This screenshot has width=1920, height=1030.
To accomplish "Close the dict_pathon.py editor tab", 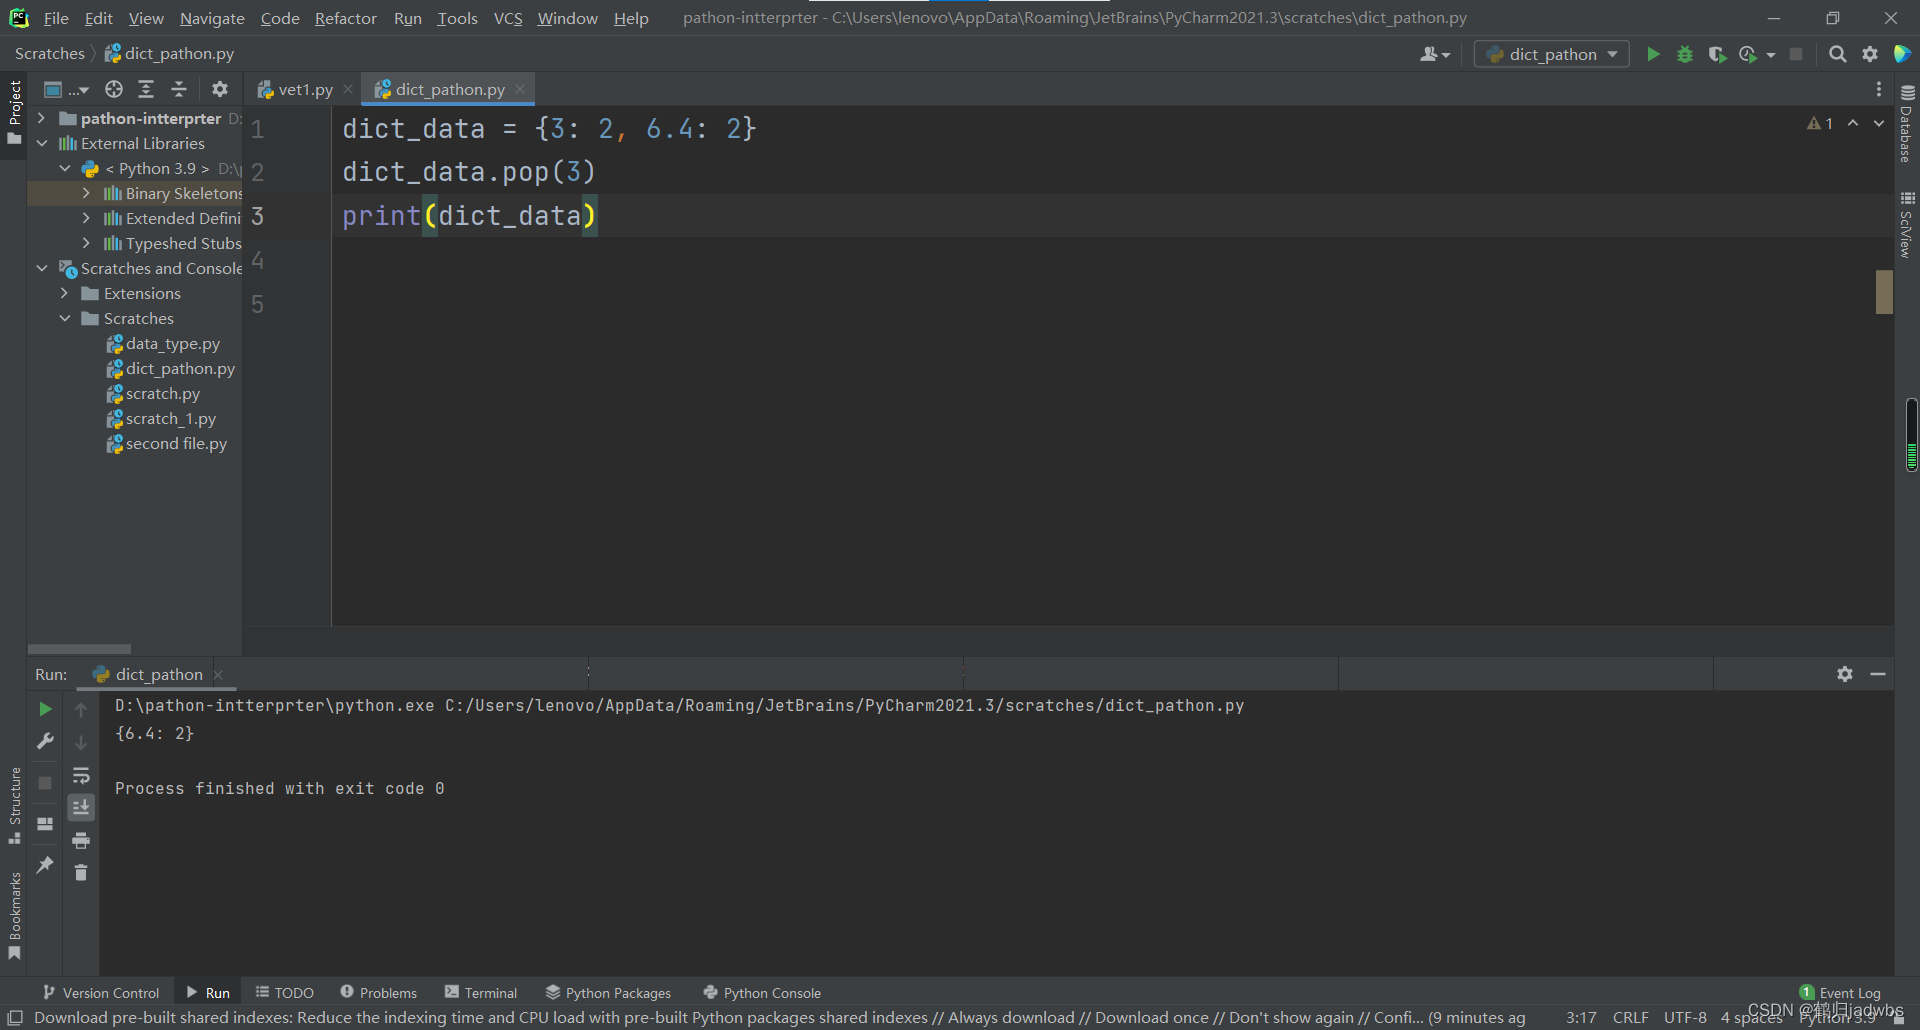I will pyautogui.click(x=520, y=89).
